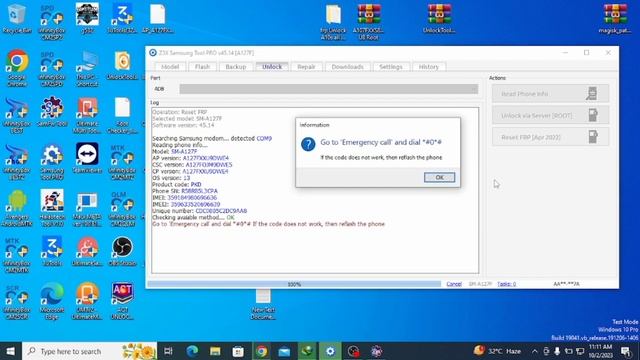Image resolution: width=640 pixels, height=360 pixels.
Task: Open Ultimate Multi Tool desktop icon
Action: coord(87,115)
